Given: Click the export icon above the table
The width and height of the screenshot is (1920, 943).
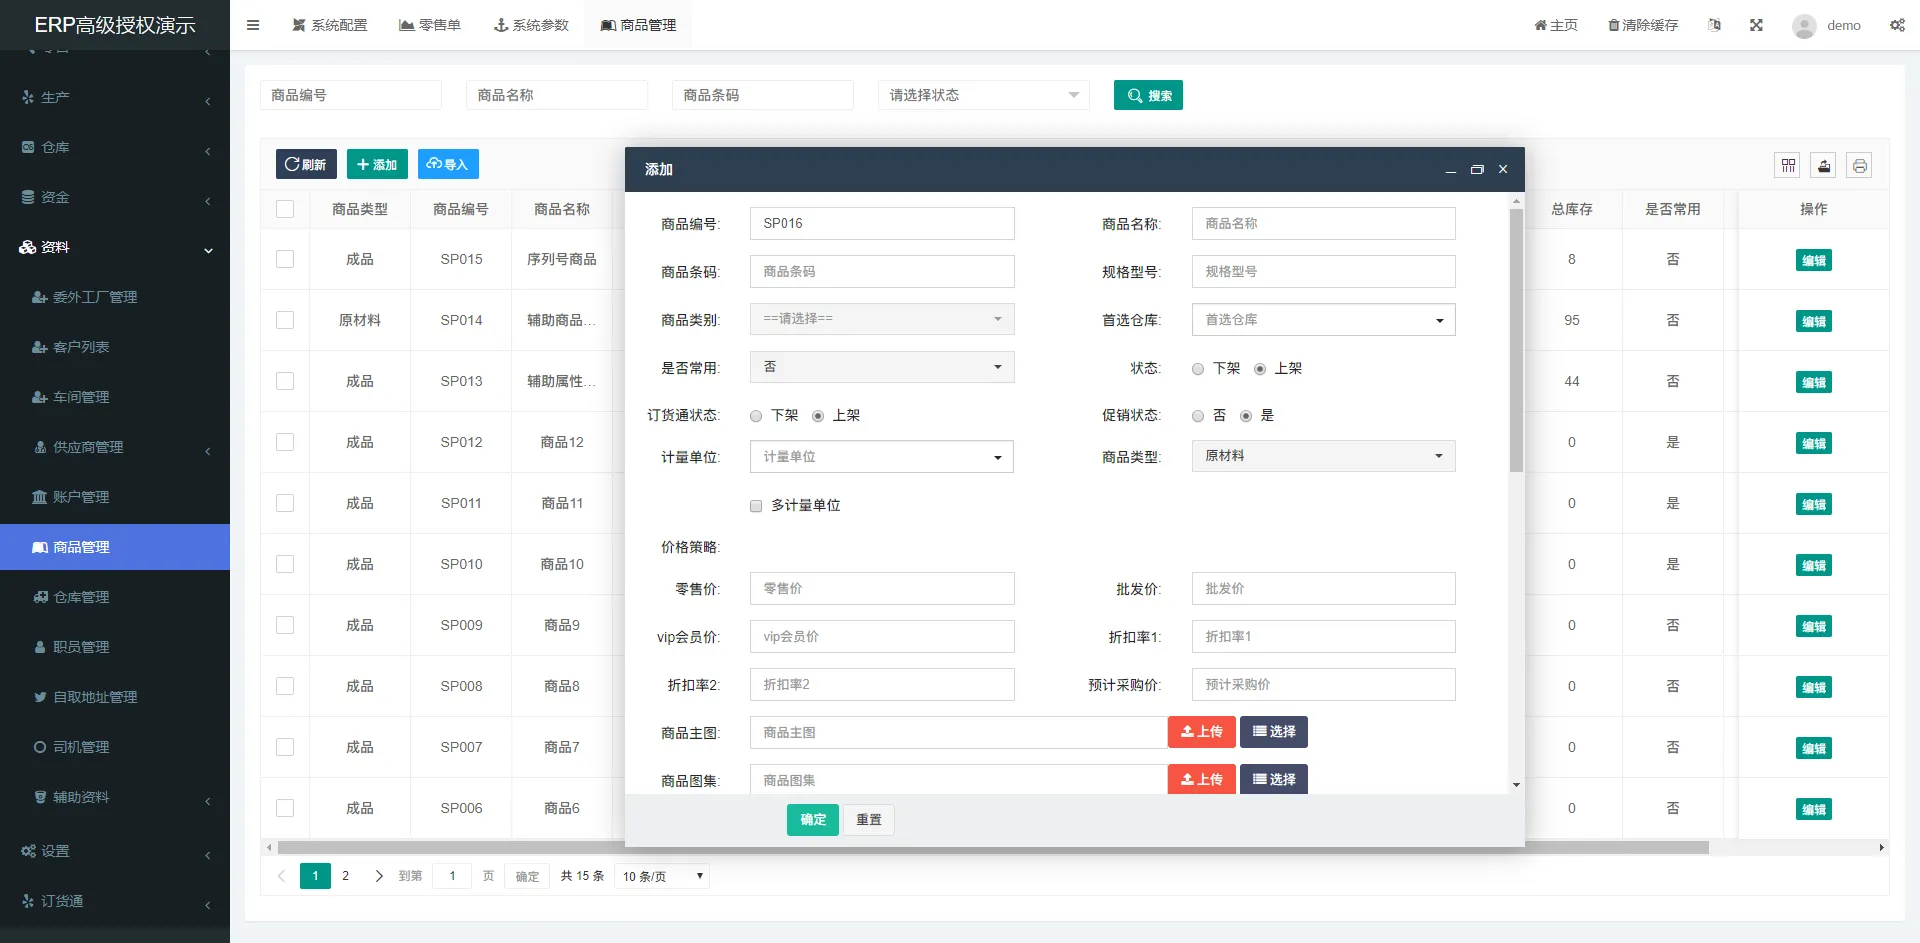Looking at the screenshot, I should (1823, 165).
